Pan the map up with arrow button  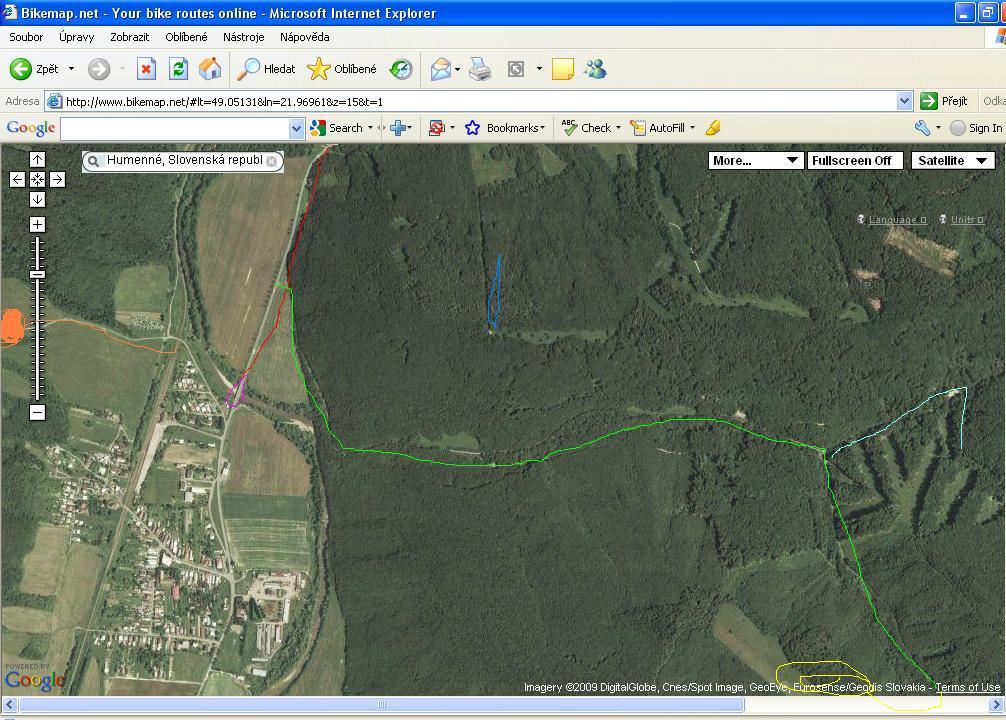tap(37, 160)
